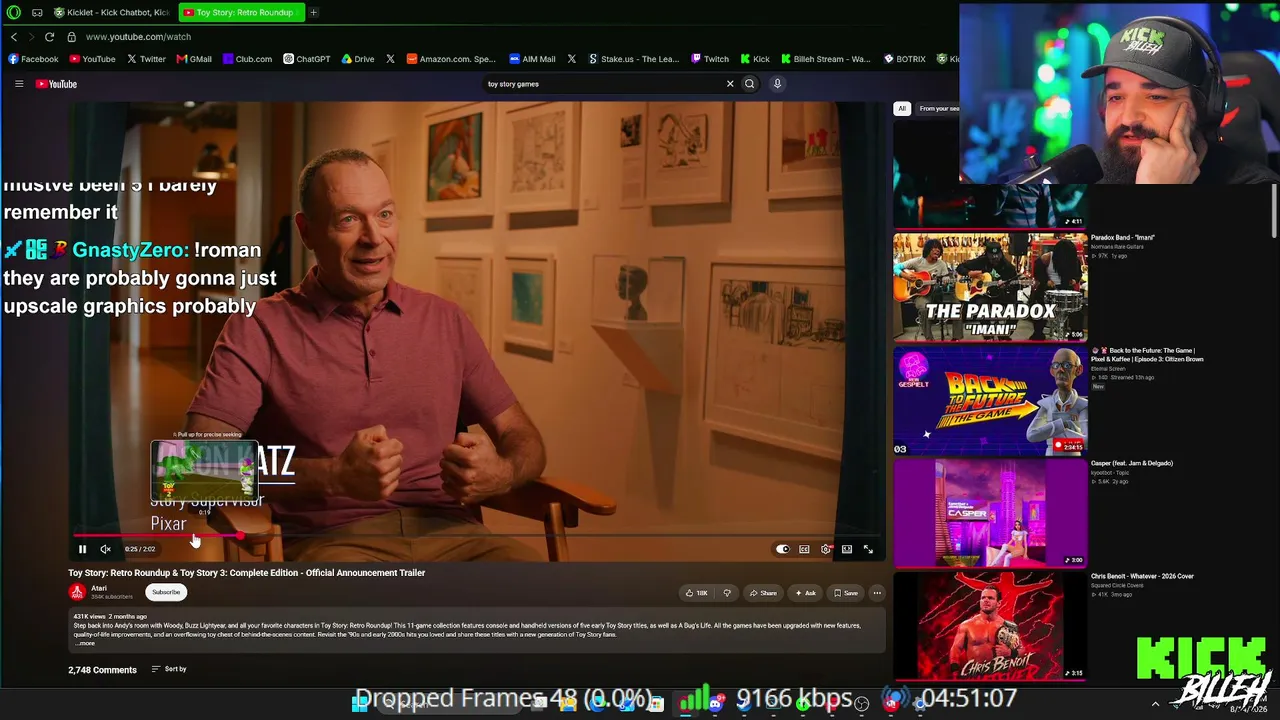This screenshot has height=720, width=1280.
Task: Open the Windows Start menu
Action: tap(360, 704)
